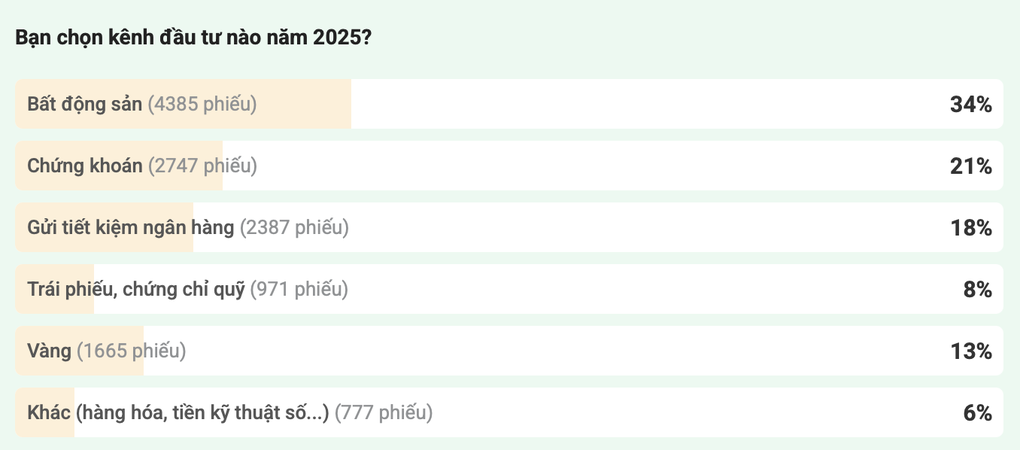Select the Bất động sản poll option

pos(509,104)
